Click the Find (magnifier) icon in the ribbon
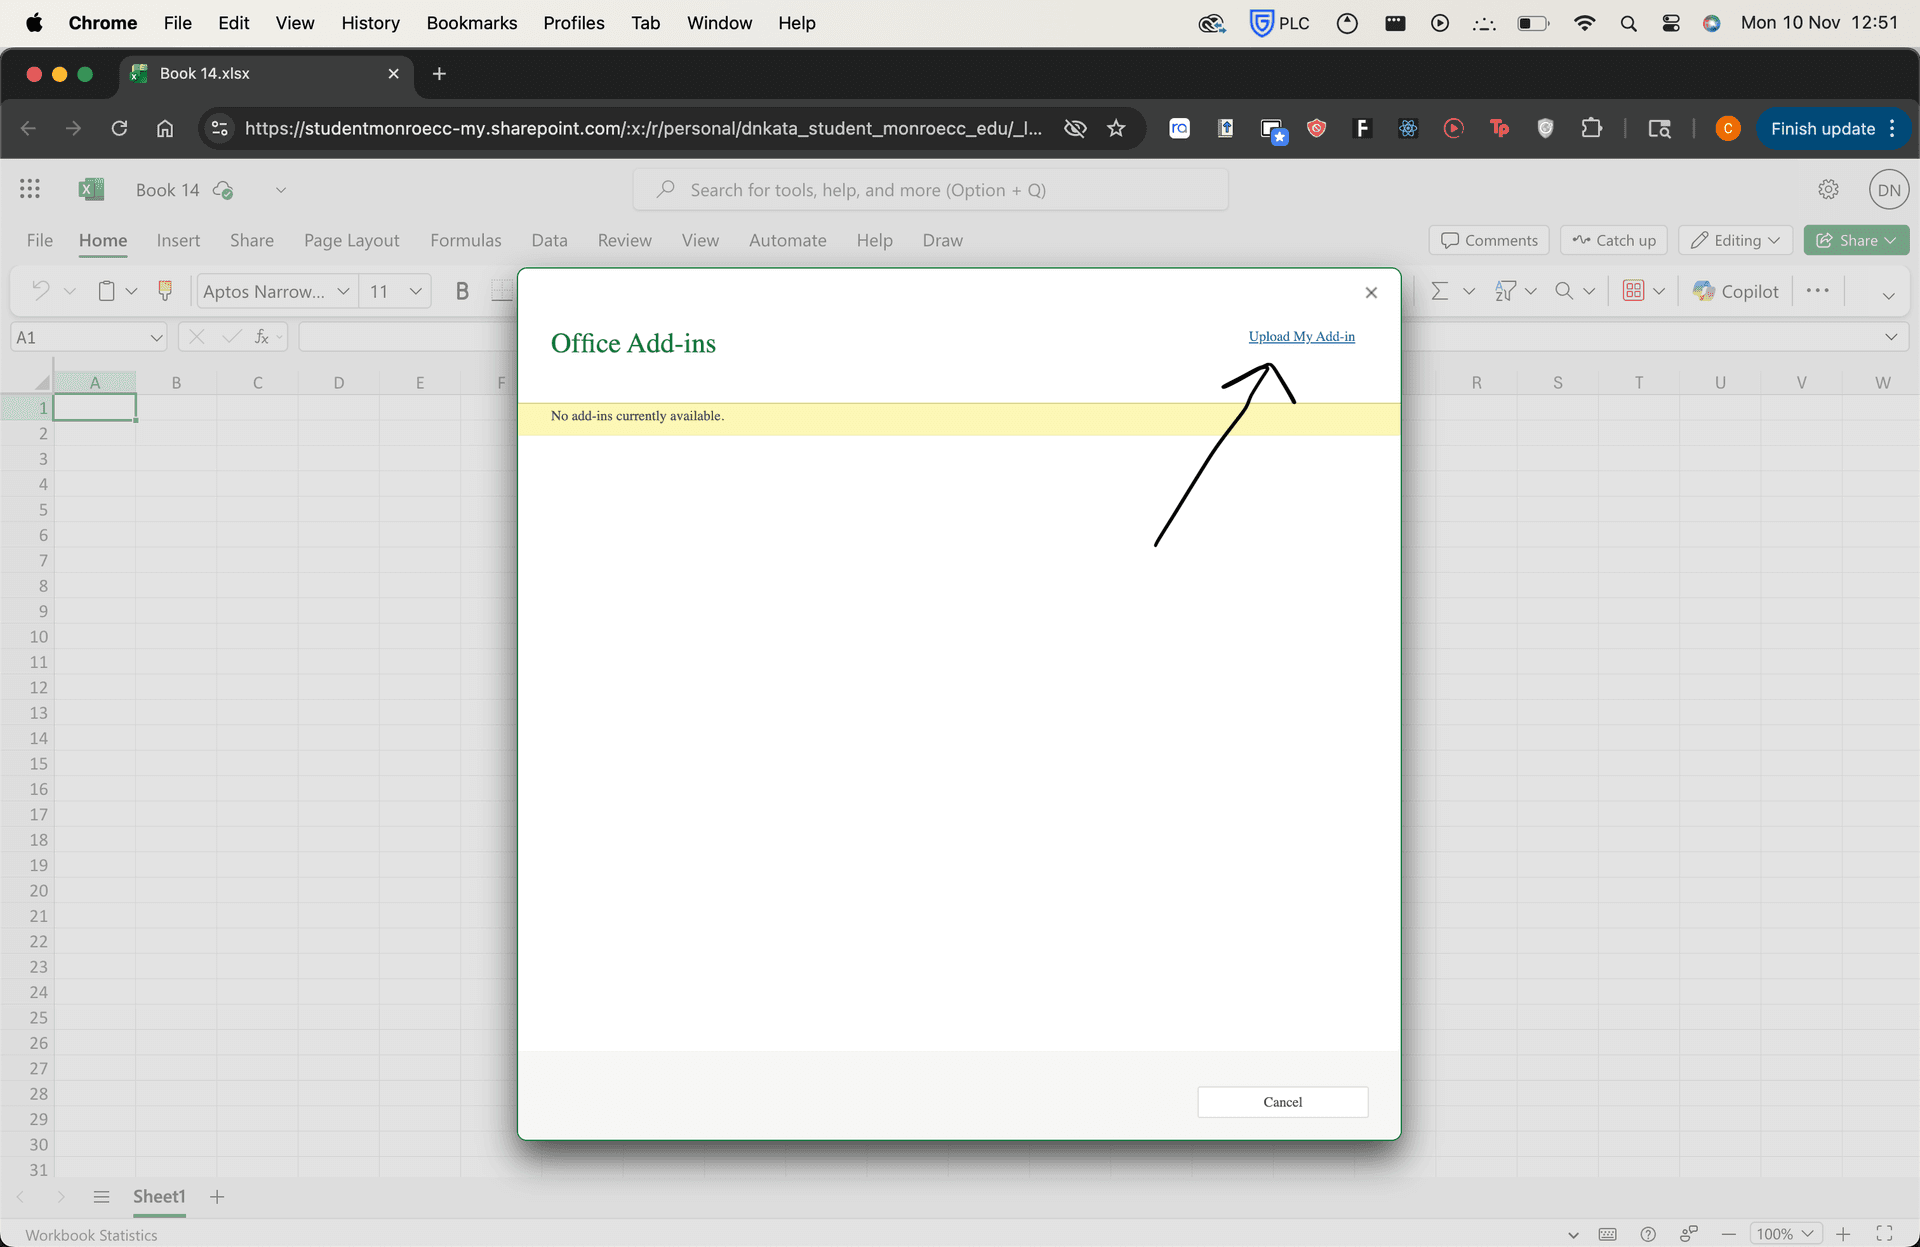This screenshot has width=1920, height=1247. 1563,291
